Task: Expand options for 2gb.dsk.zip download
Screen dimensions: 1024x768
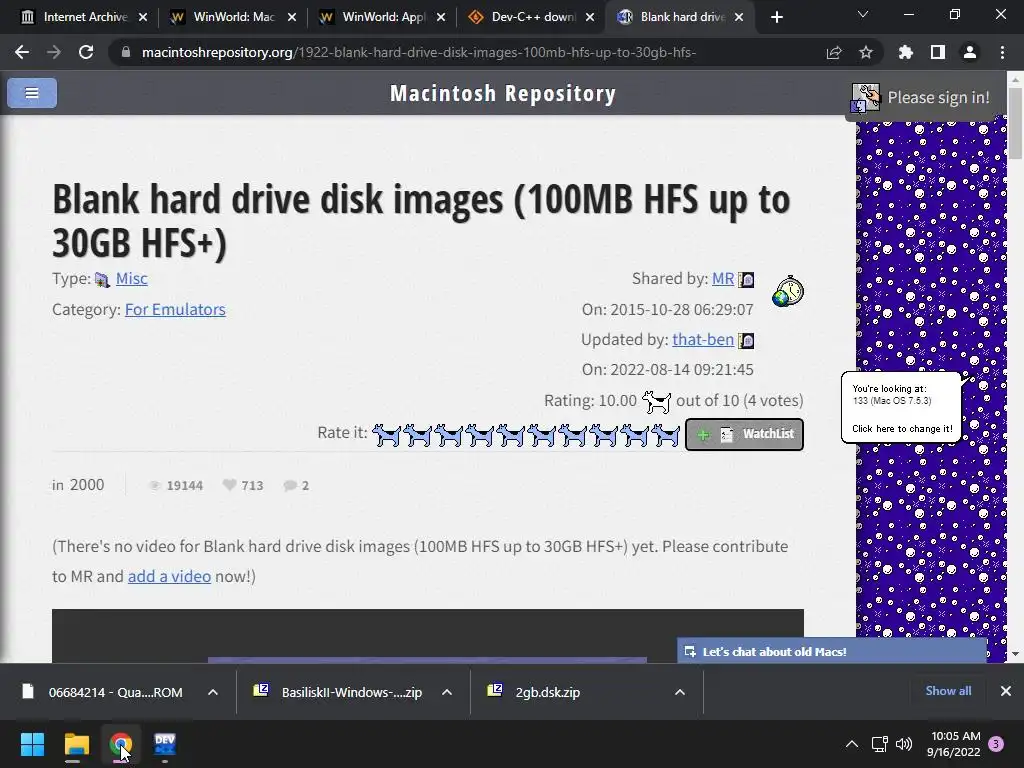Action: click(x=680, y=692)
